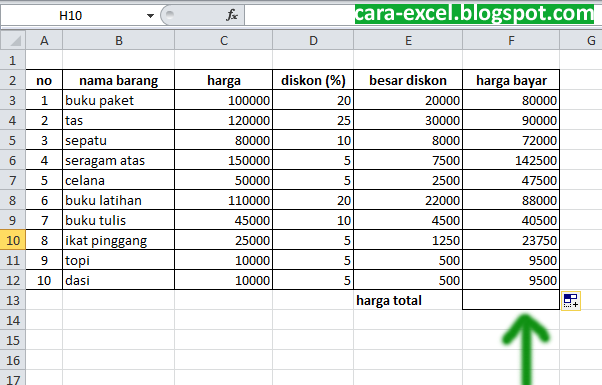Select the 'celana' cell
Image resolution: width=602 pixels, height=385 pixels.
tap(119, 180)
